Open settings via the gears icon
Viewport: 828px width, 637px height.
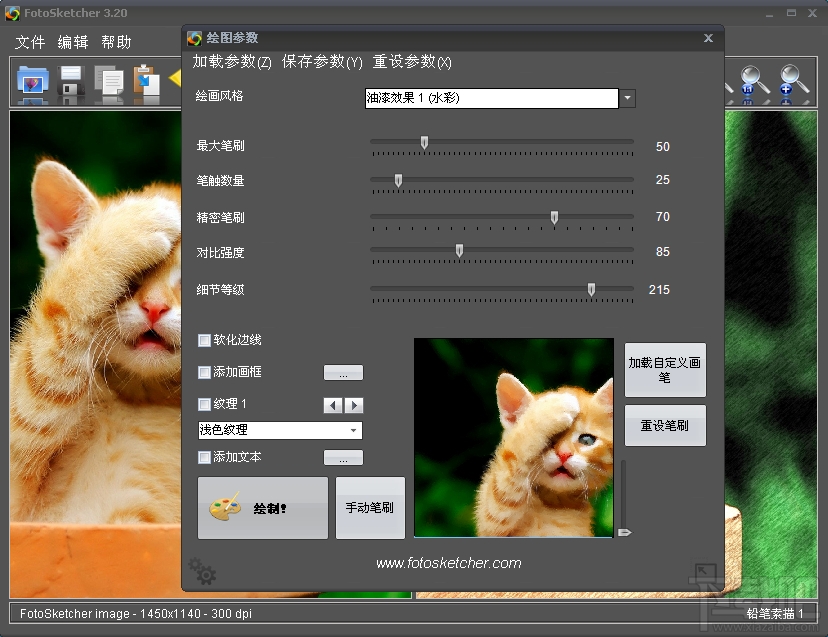click(x=202, y=571)
